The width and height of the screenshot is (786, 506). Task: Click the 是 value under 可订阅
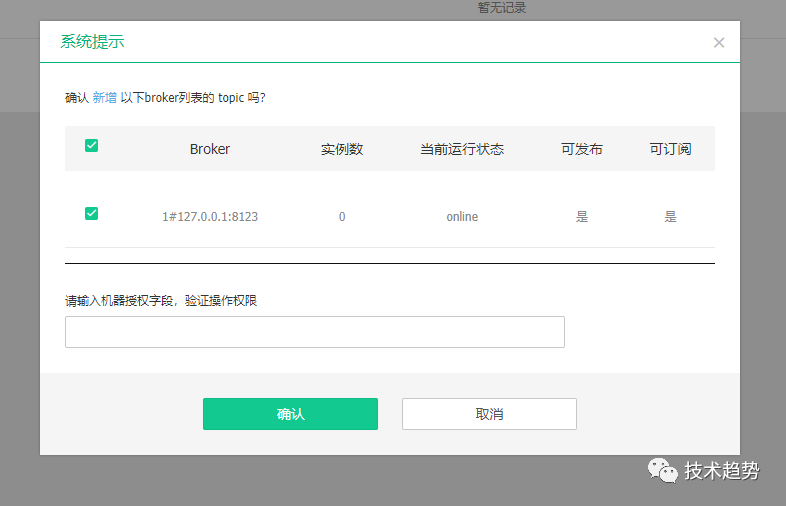670,217
